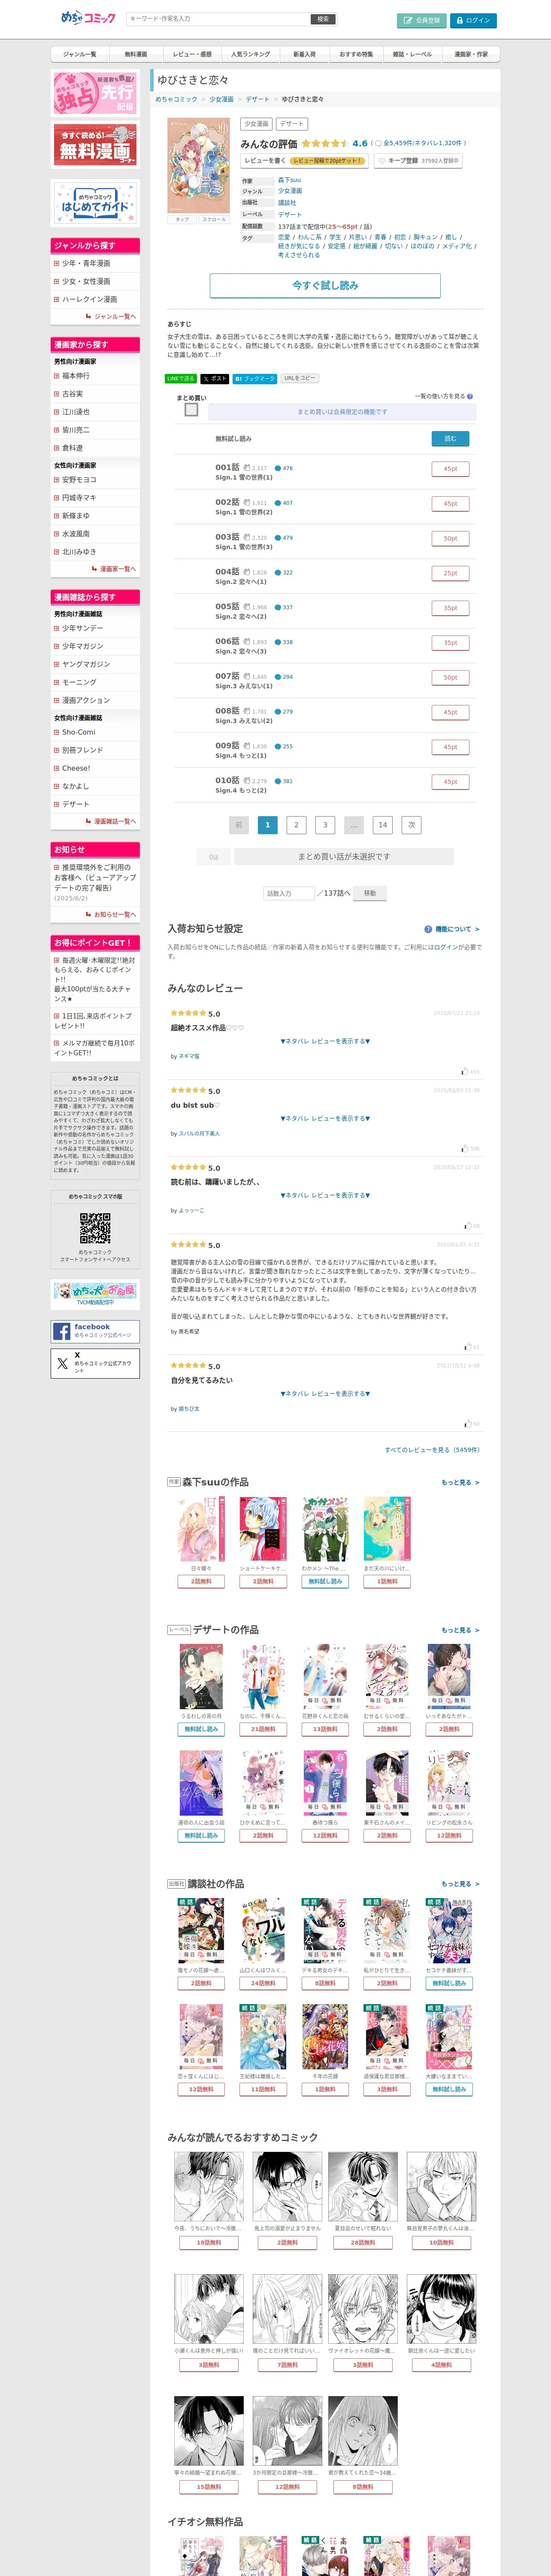Click the keyword search input field
This screenshot has height=2576, width=551.
(x=218, y=19)
